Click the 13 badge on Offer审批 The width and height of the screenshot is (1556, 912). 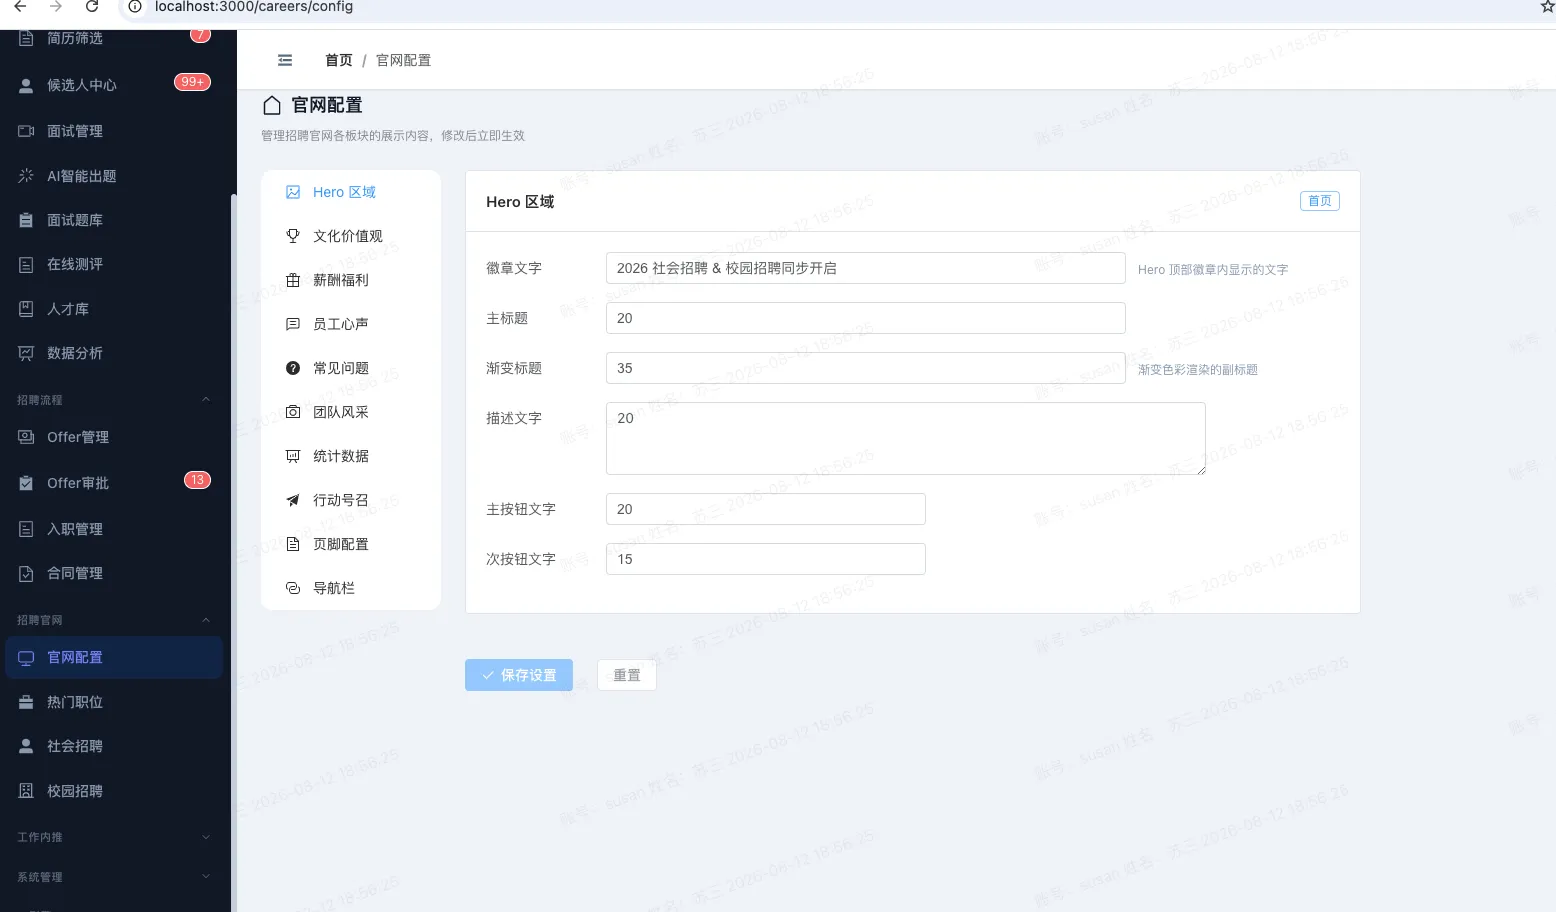coord(197,480)
